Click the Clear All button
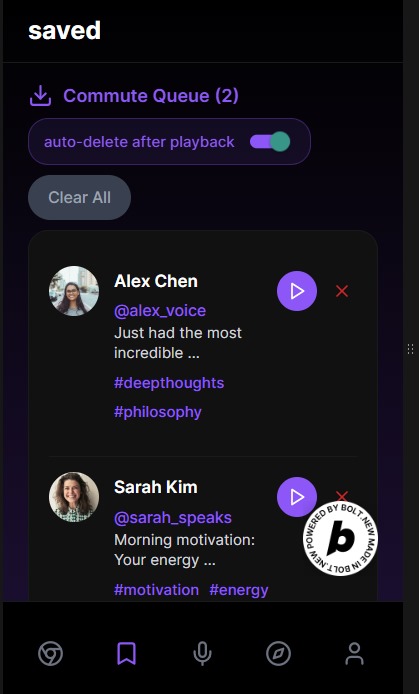The image size is (419, 694). (80, 197)
